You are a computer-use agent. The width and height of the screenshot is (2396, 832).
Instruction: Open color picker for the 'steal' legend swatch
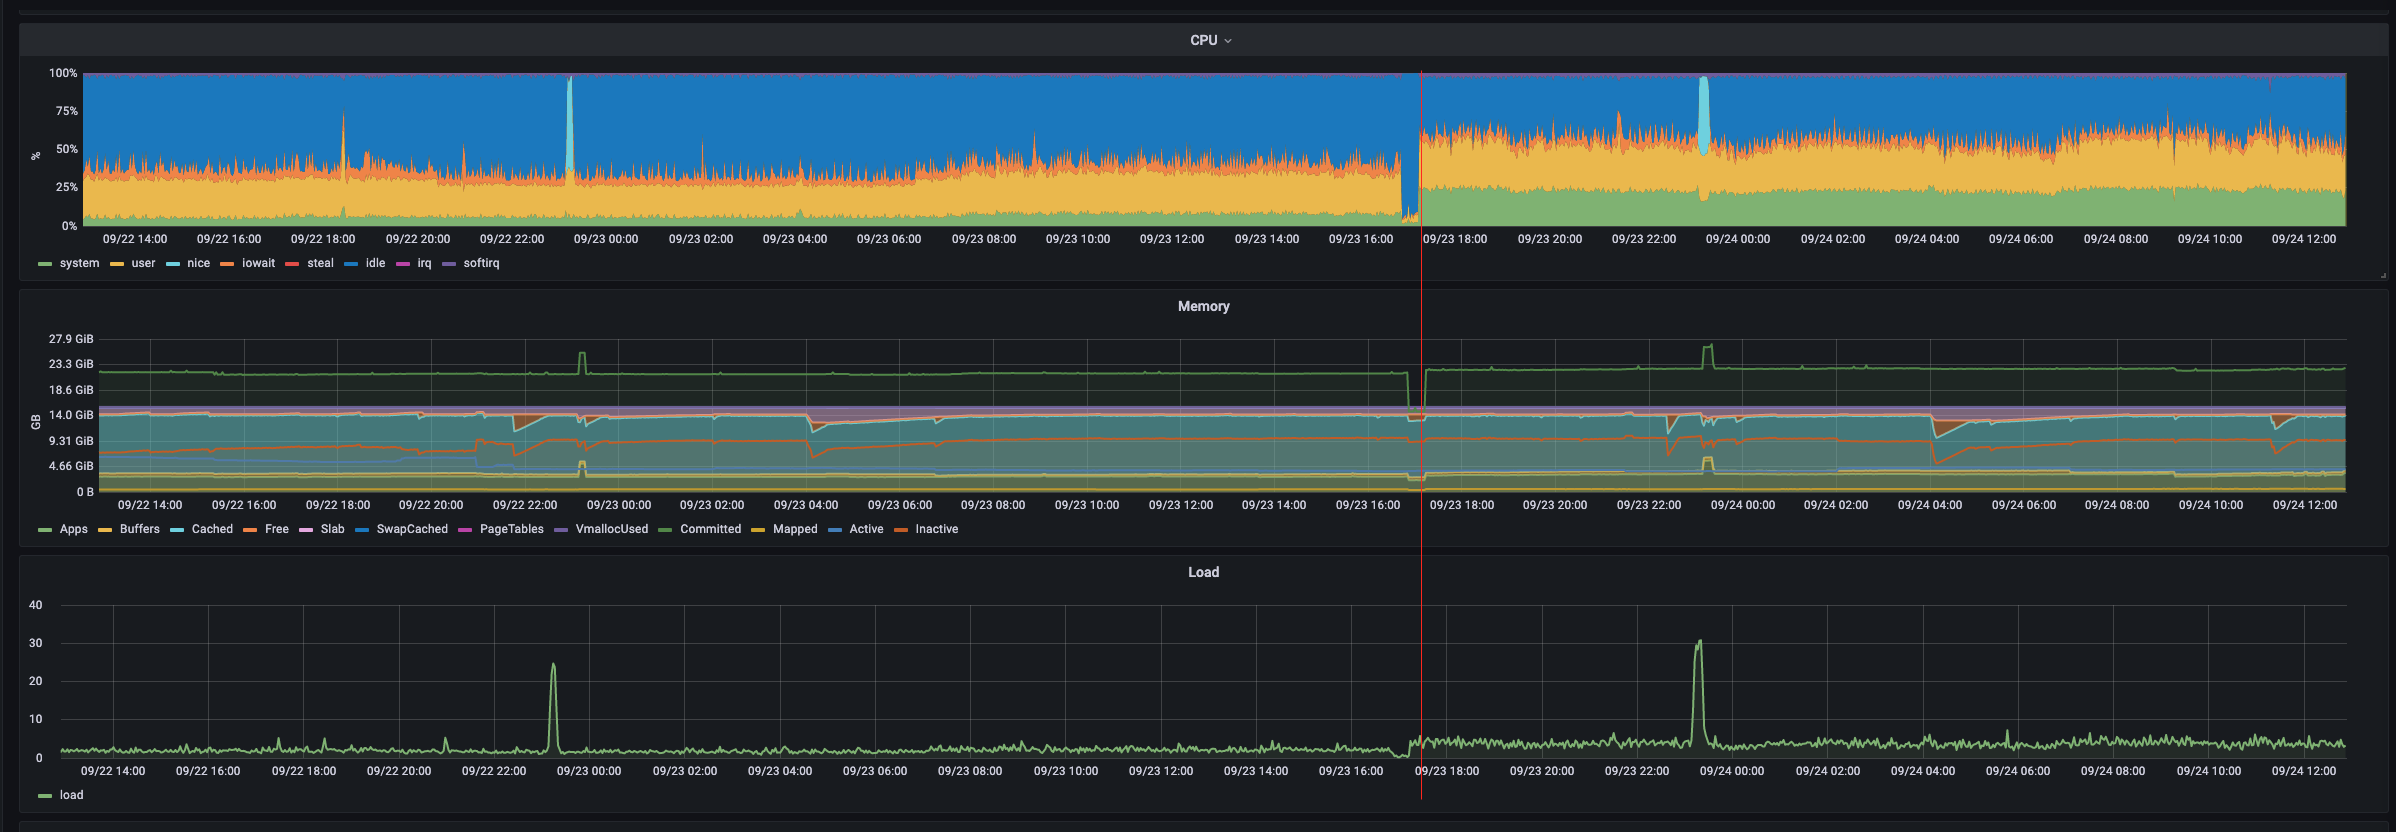coord(292,264)
